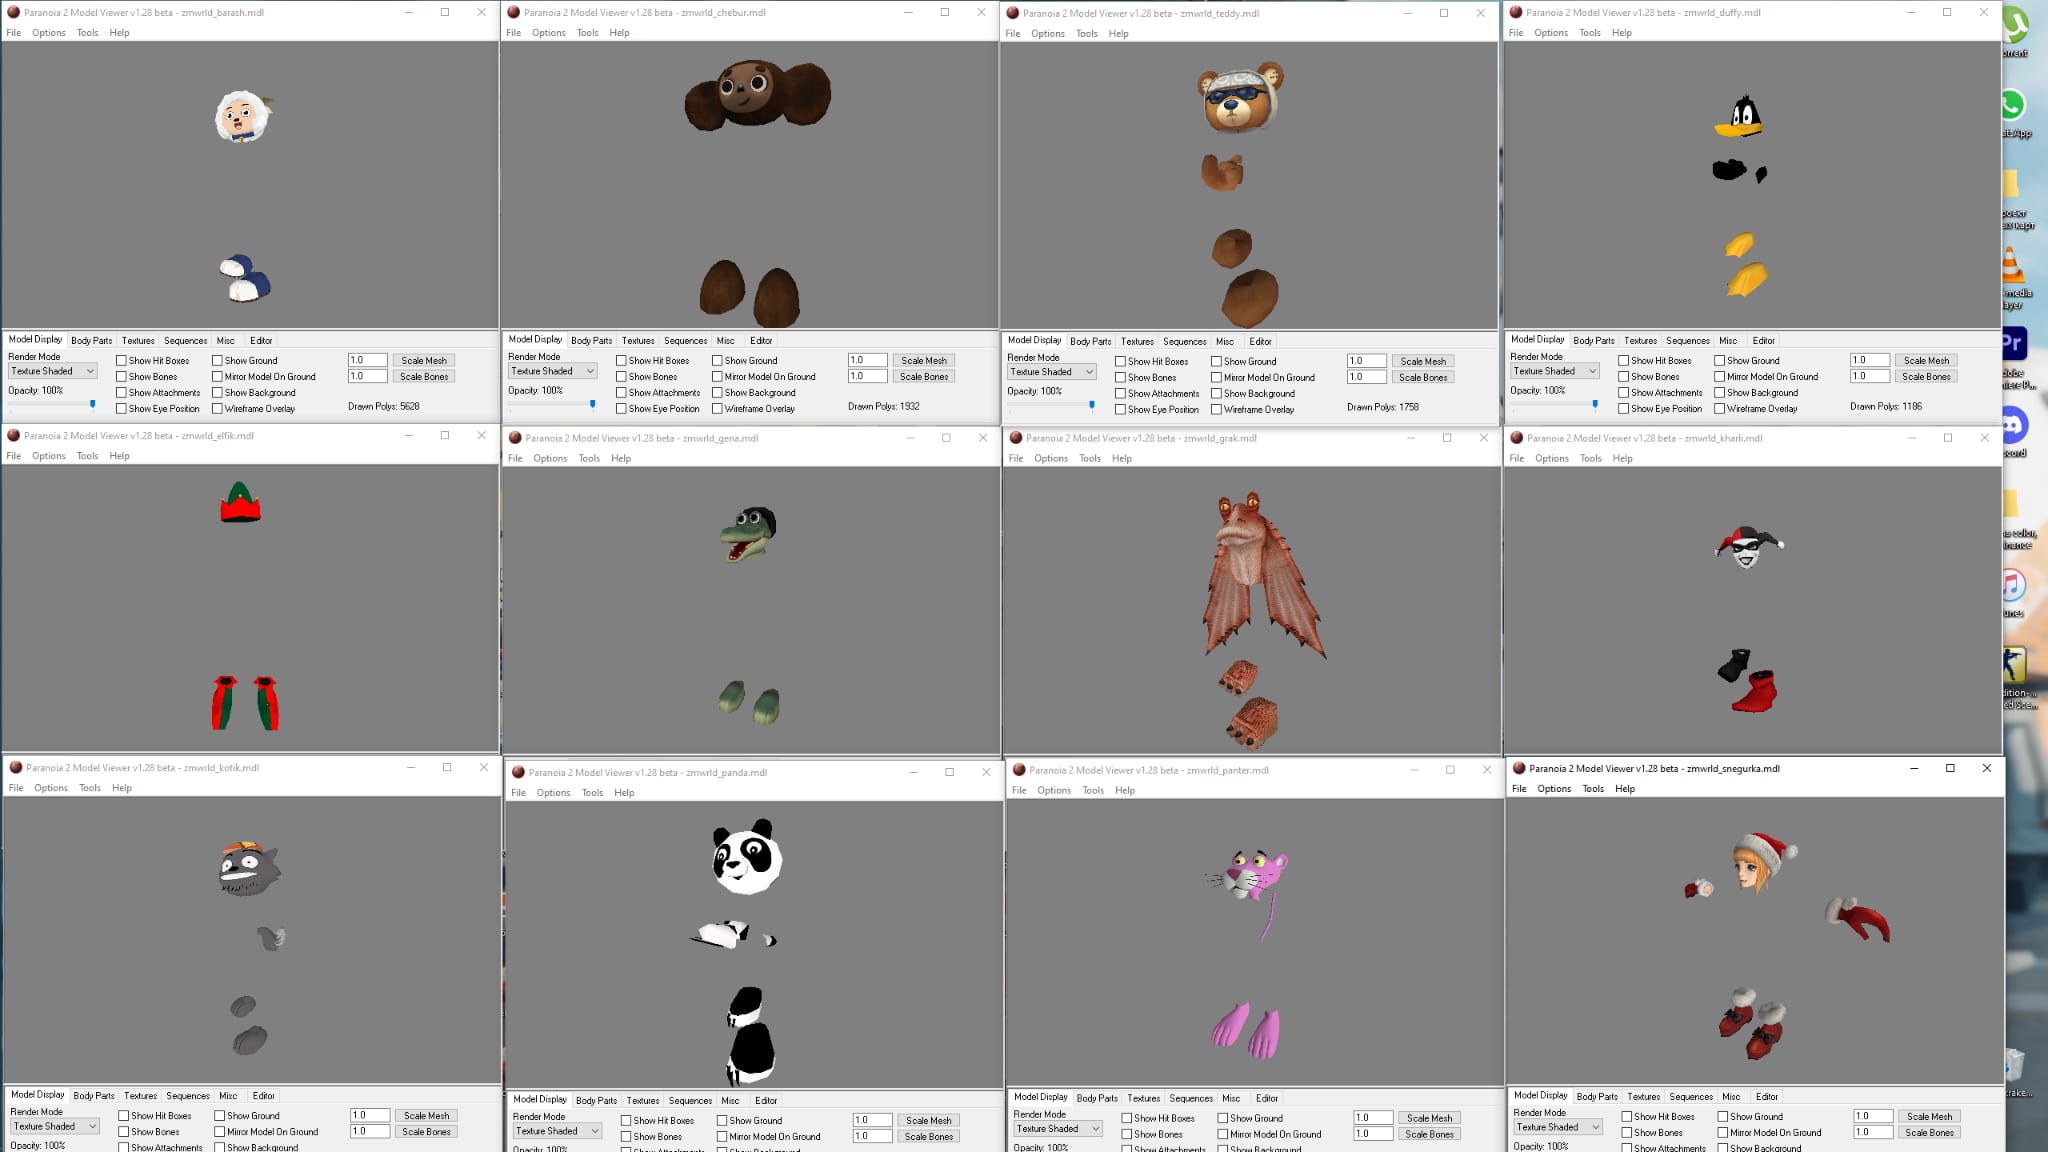
Task: Click the app icon in zmwrld_panda.mdl title bar
Action: click(x=518, y=772)
